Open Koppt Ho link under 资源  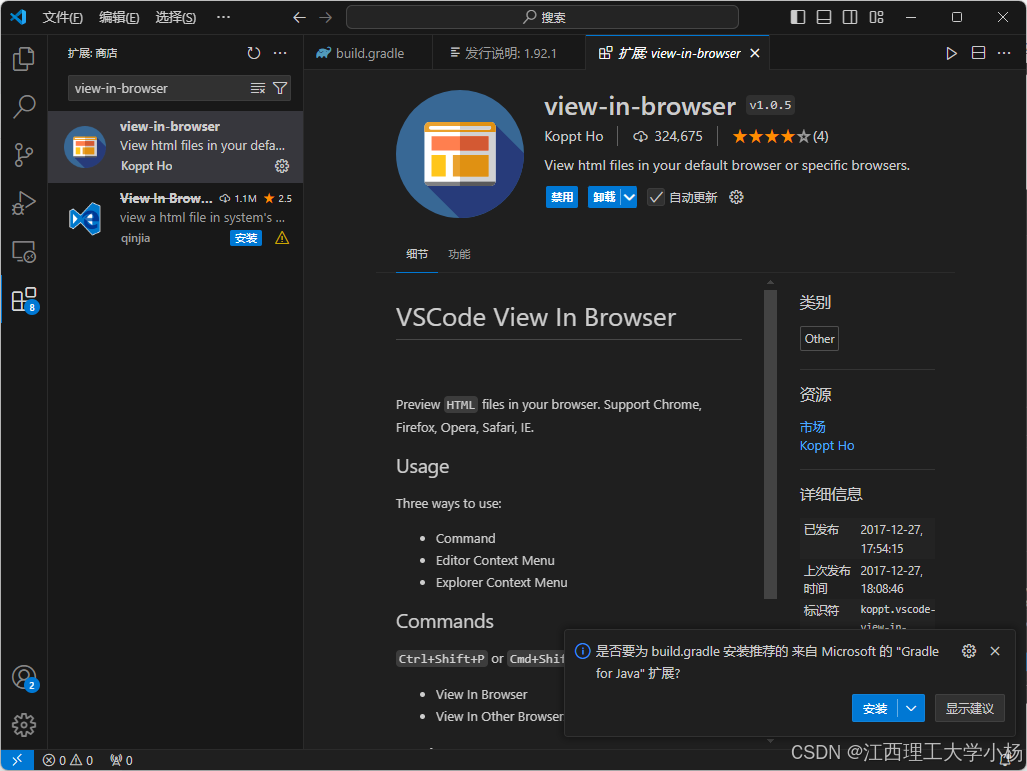pyautogui.click(x=827, y=446)
